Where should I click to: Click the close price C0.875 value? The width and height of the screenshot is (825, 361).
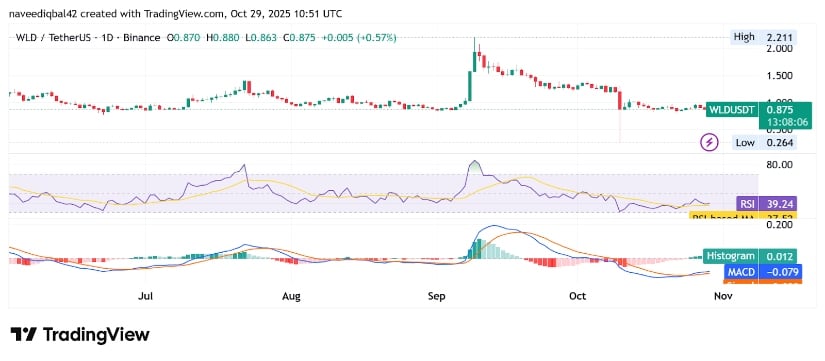point(298,38)
